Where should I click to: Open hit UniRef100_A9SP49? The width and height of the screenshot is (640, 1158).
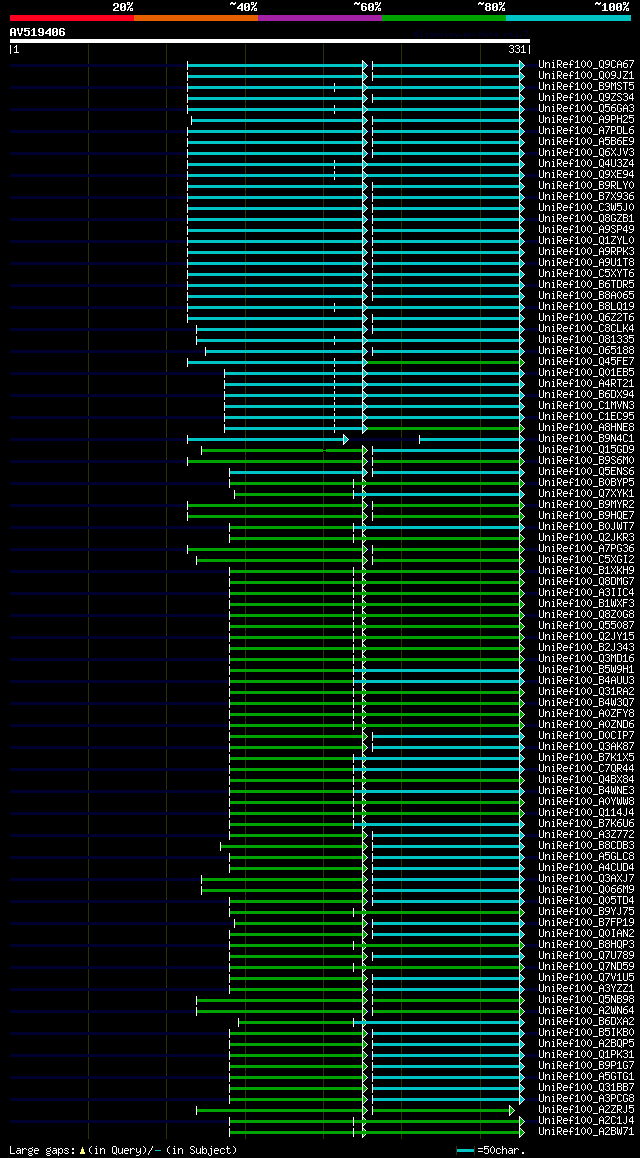tap(586, 230)
